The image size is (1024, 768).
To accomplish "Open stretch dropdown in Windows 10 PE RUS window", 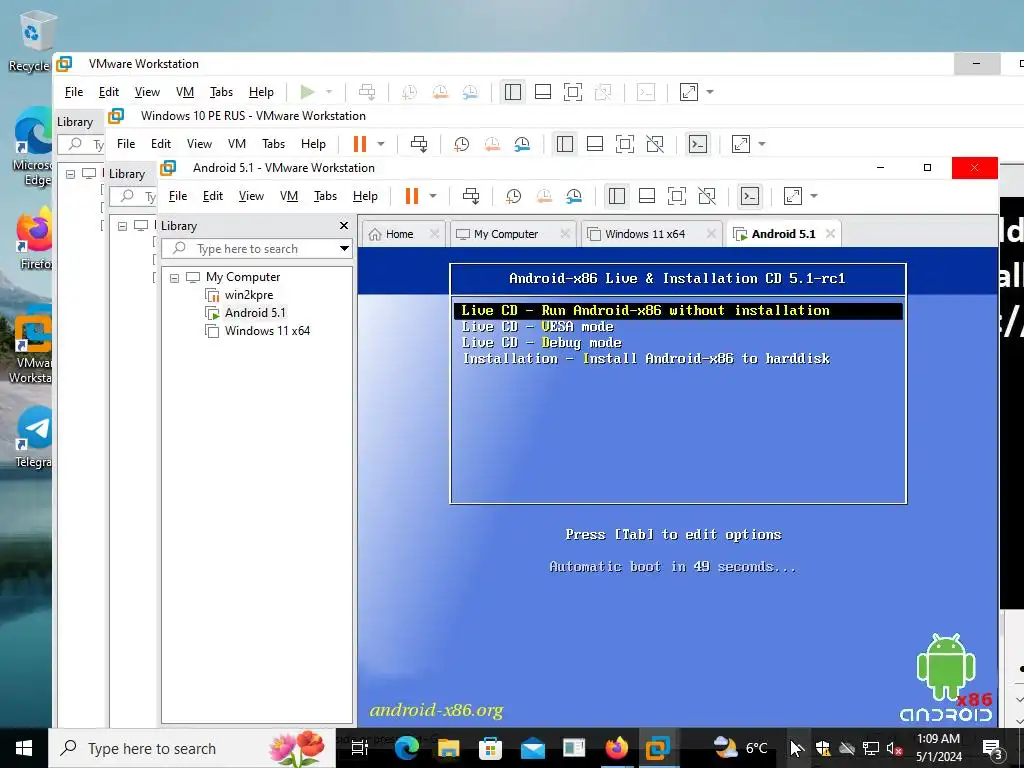I will coord(762,144).
